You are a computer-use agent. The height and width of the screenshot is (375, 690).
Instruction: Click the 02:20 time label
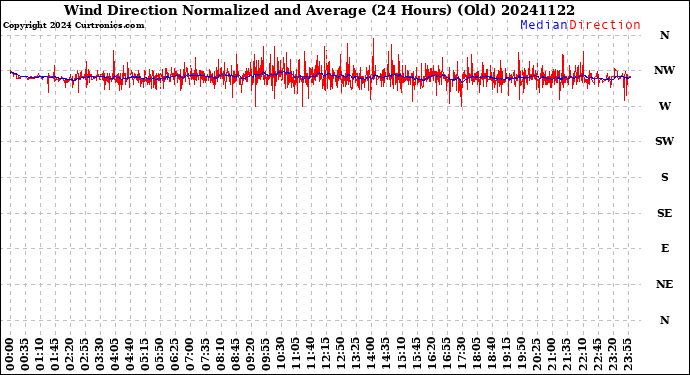click(x=70, y=355)
